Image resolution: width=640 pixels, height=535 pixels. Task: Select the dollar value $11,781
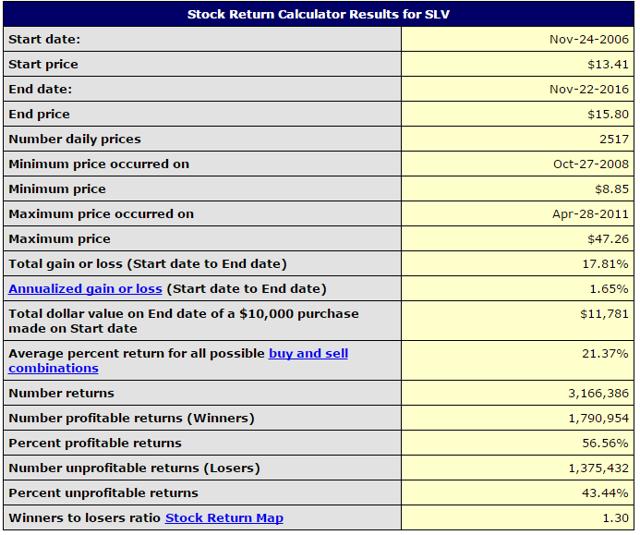[604, 314]
